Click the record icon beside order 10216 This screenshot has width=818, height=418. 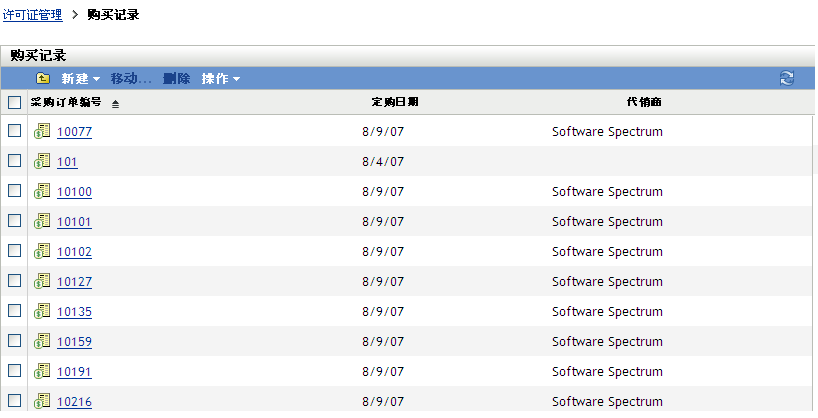(42, 401)
